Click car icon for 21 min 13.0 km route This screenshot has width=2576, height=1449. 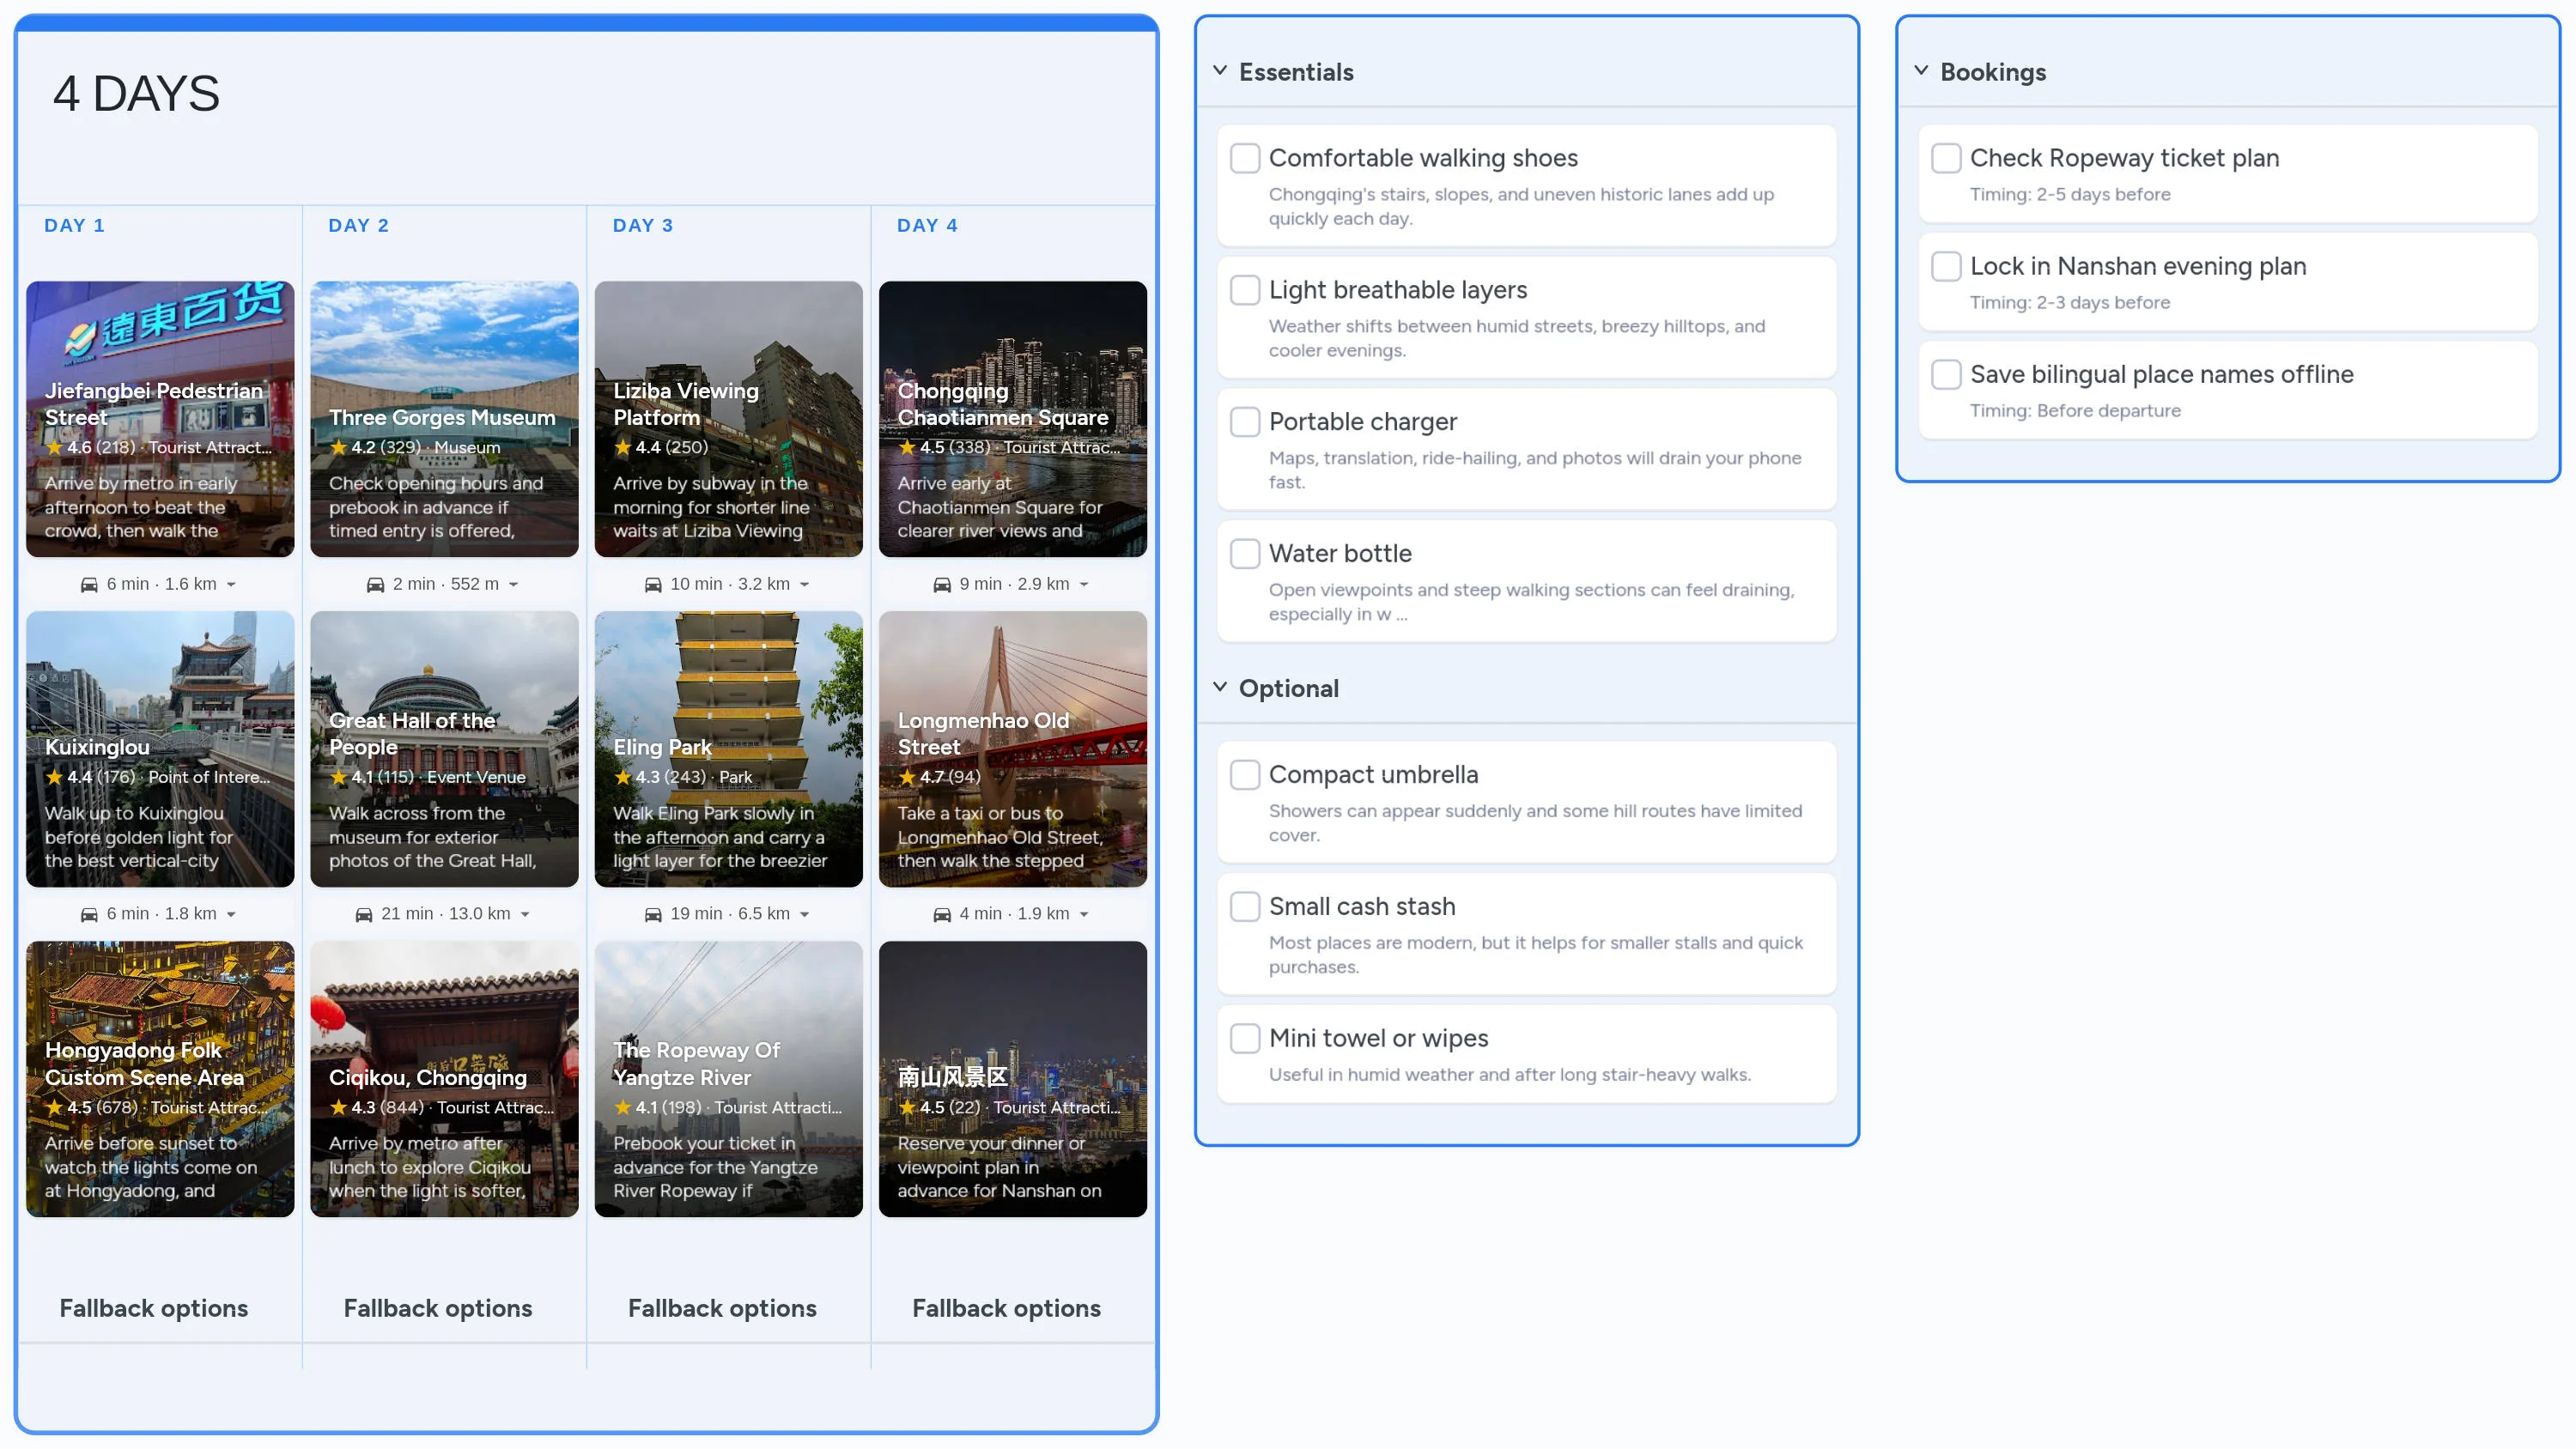coord(364,914)
